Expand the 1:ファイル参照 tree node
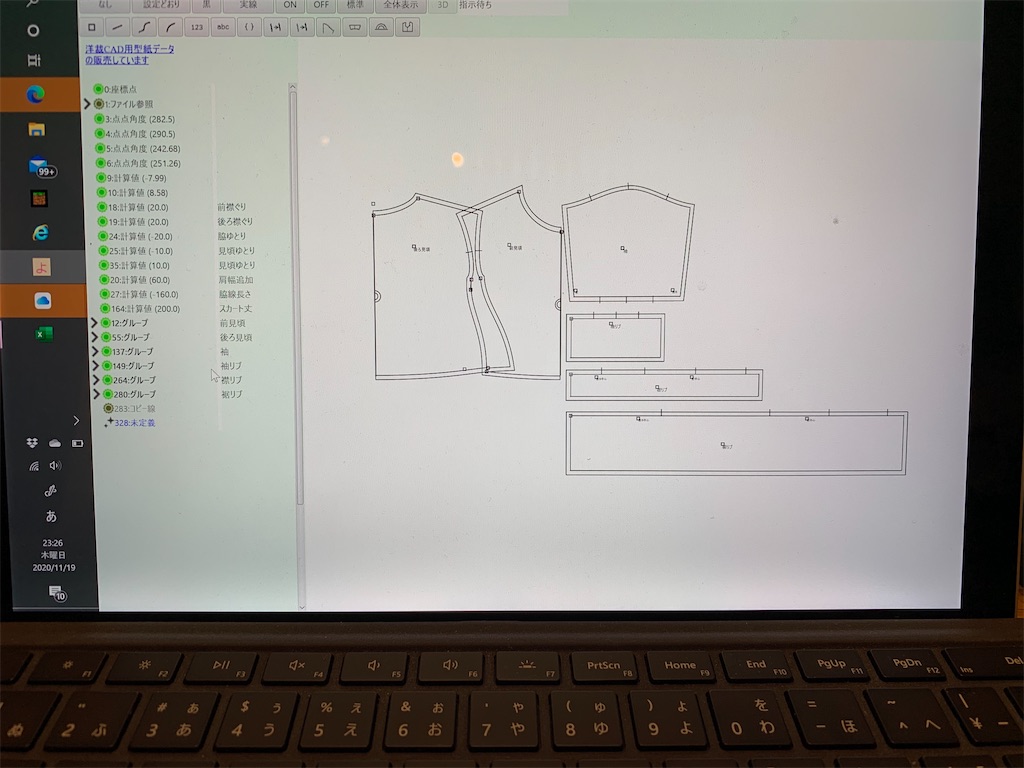The image size is (1024, 768). point(87,104)
